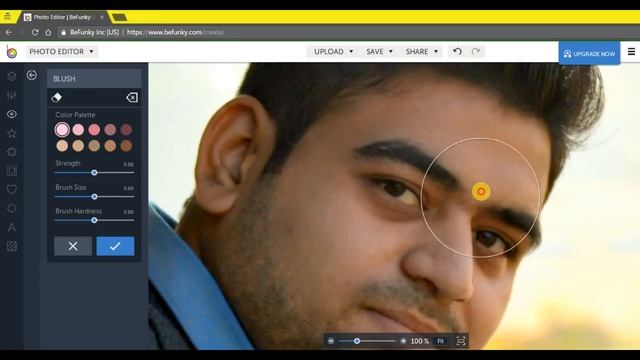Close the BeFunky browser tab
This screenshot has height=360, width=640.
pyautogui.click(x=102, y=17)
